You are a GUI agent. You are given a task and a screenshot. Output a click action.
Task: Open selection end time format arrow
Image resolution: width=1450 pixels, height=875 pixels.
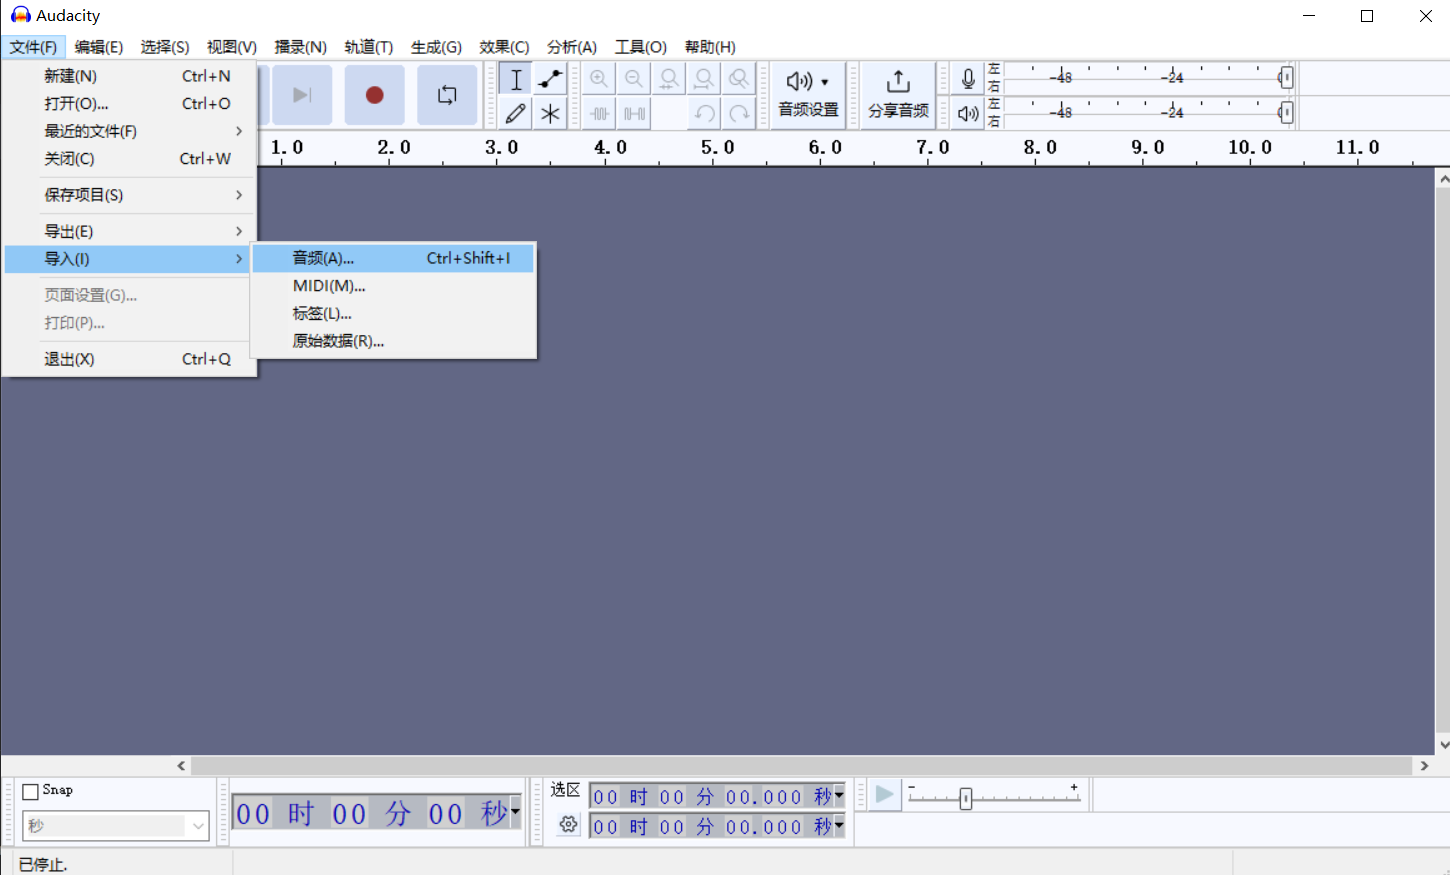pos(839,826)
